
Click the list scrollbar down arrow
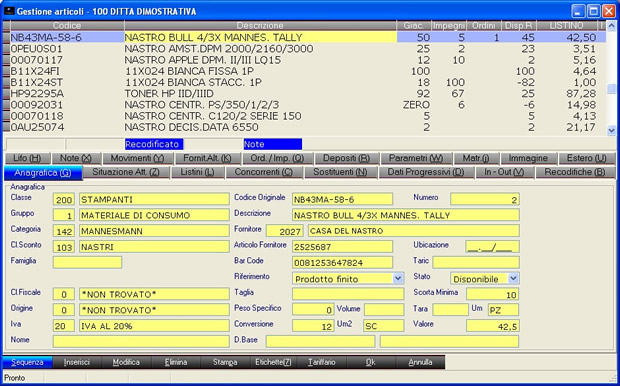click(611, 130)
